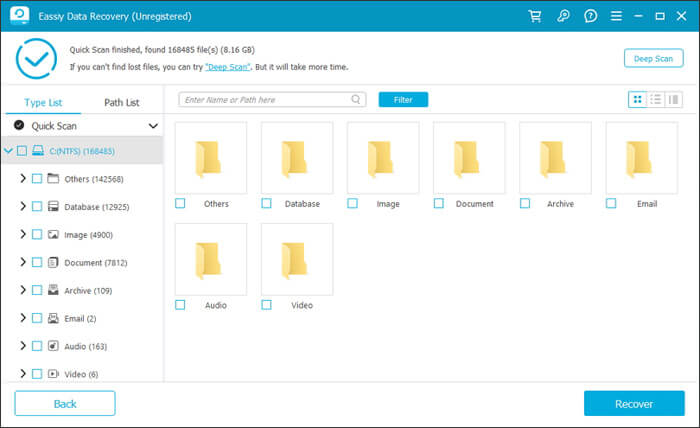Screen dimensions: 700x428
Task: Expand the Audio (163) tree node
Action: click(23, 346)
